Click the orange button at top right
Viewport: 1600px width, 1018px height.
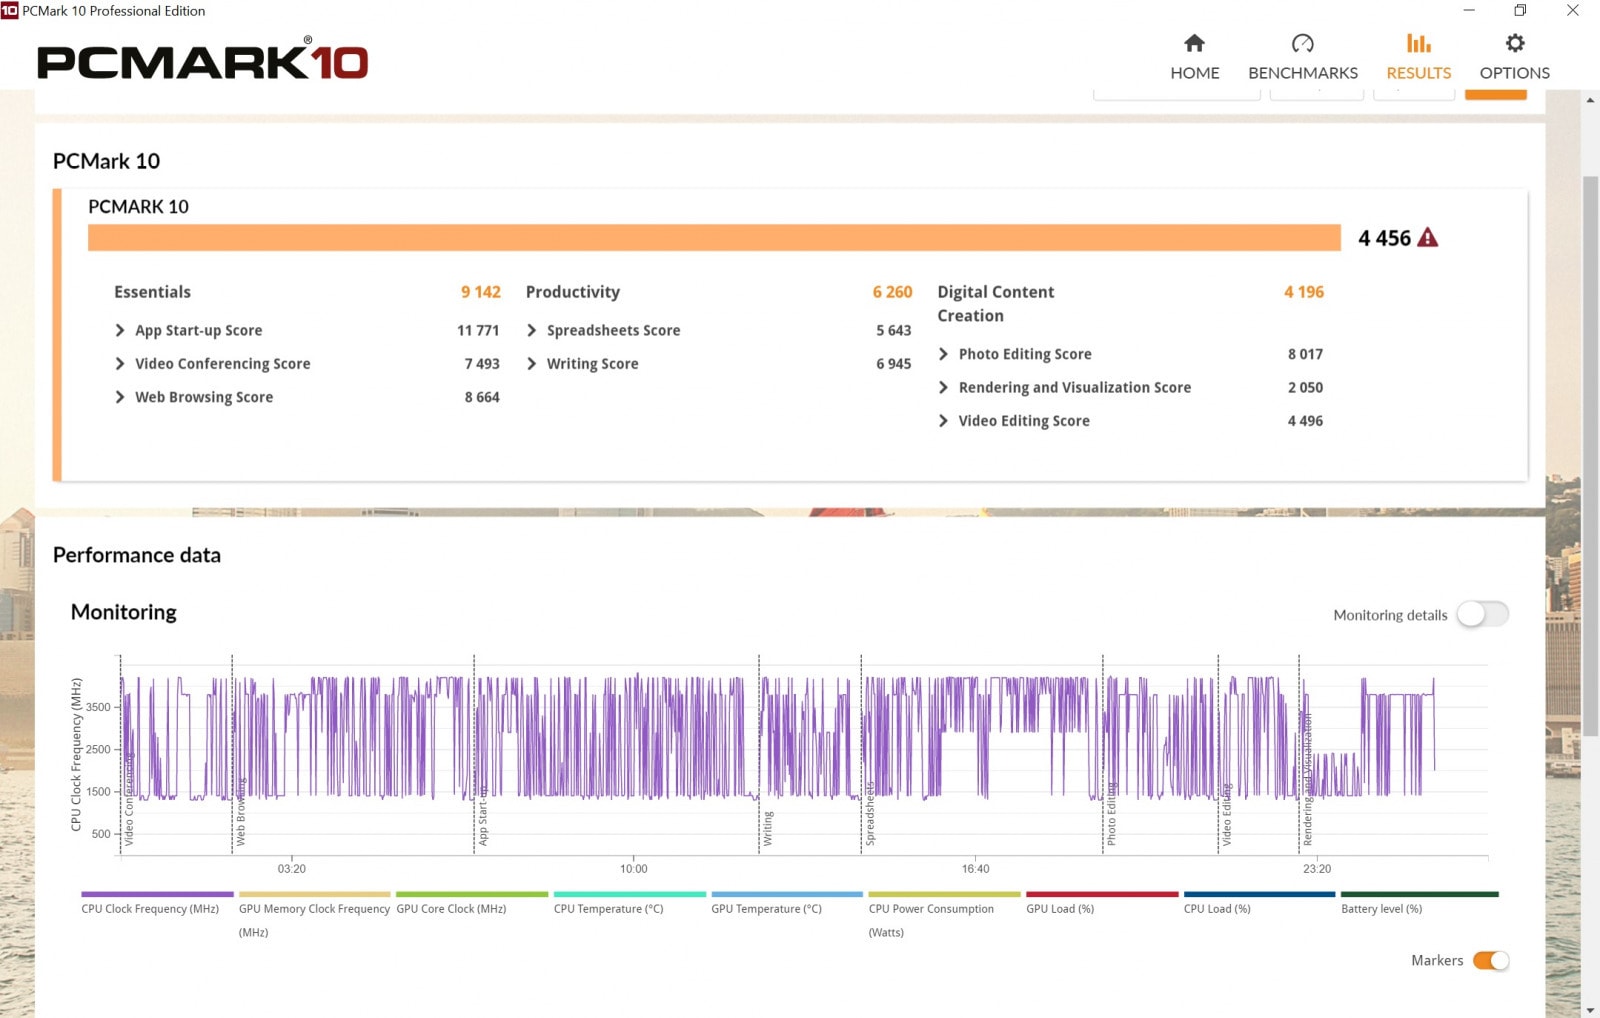[x=1495, y=94]
